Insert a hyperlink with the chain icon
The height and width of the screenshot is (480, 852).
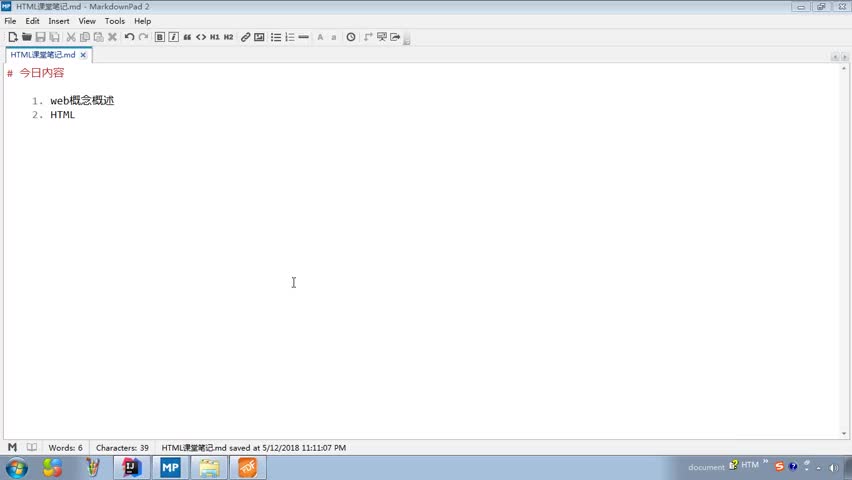coord(246,37)
